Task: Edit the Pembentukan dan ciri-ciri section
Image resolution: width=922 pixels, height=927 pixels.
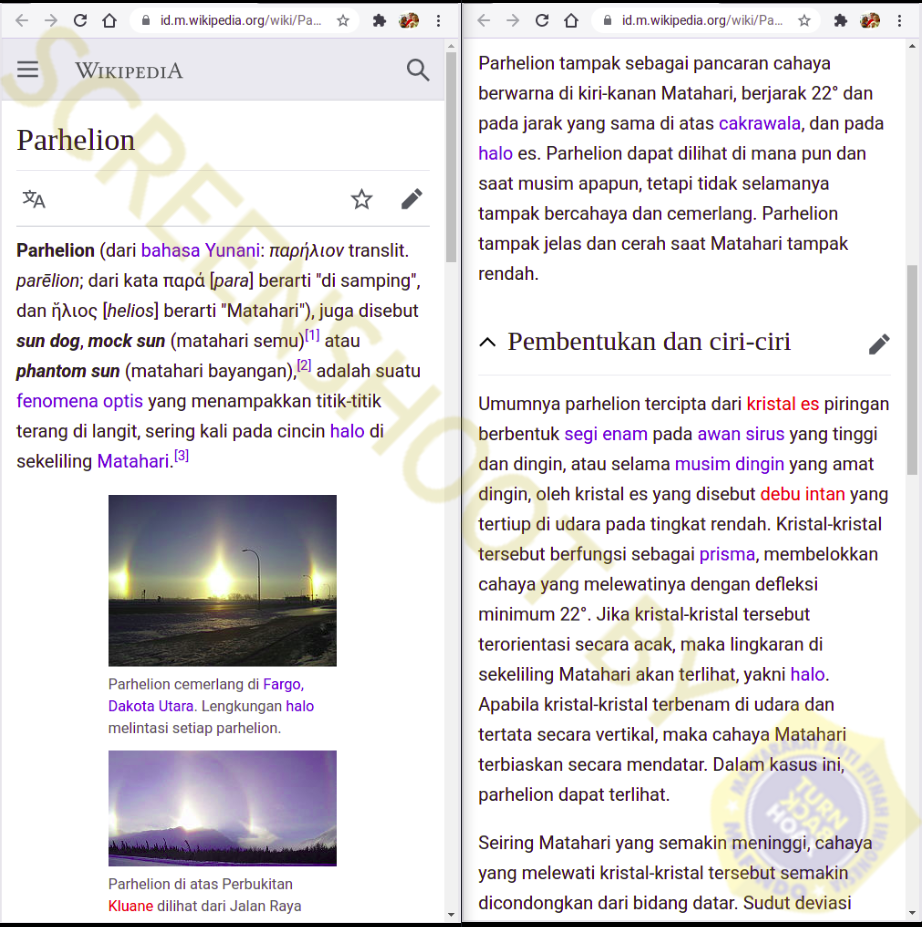Action: pos(879,343)
